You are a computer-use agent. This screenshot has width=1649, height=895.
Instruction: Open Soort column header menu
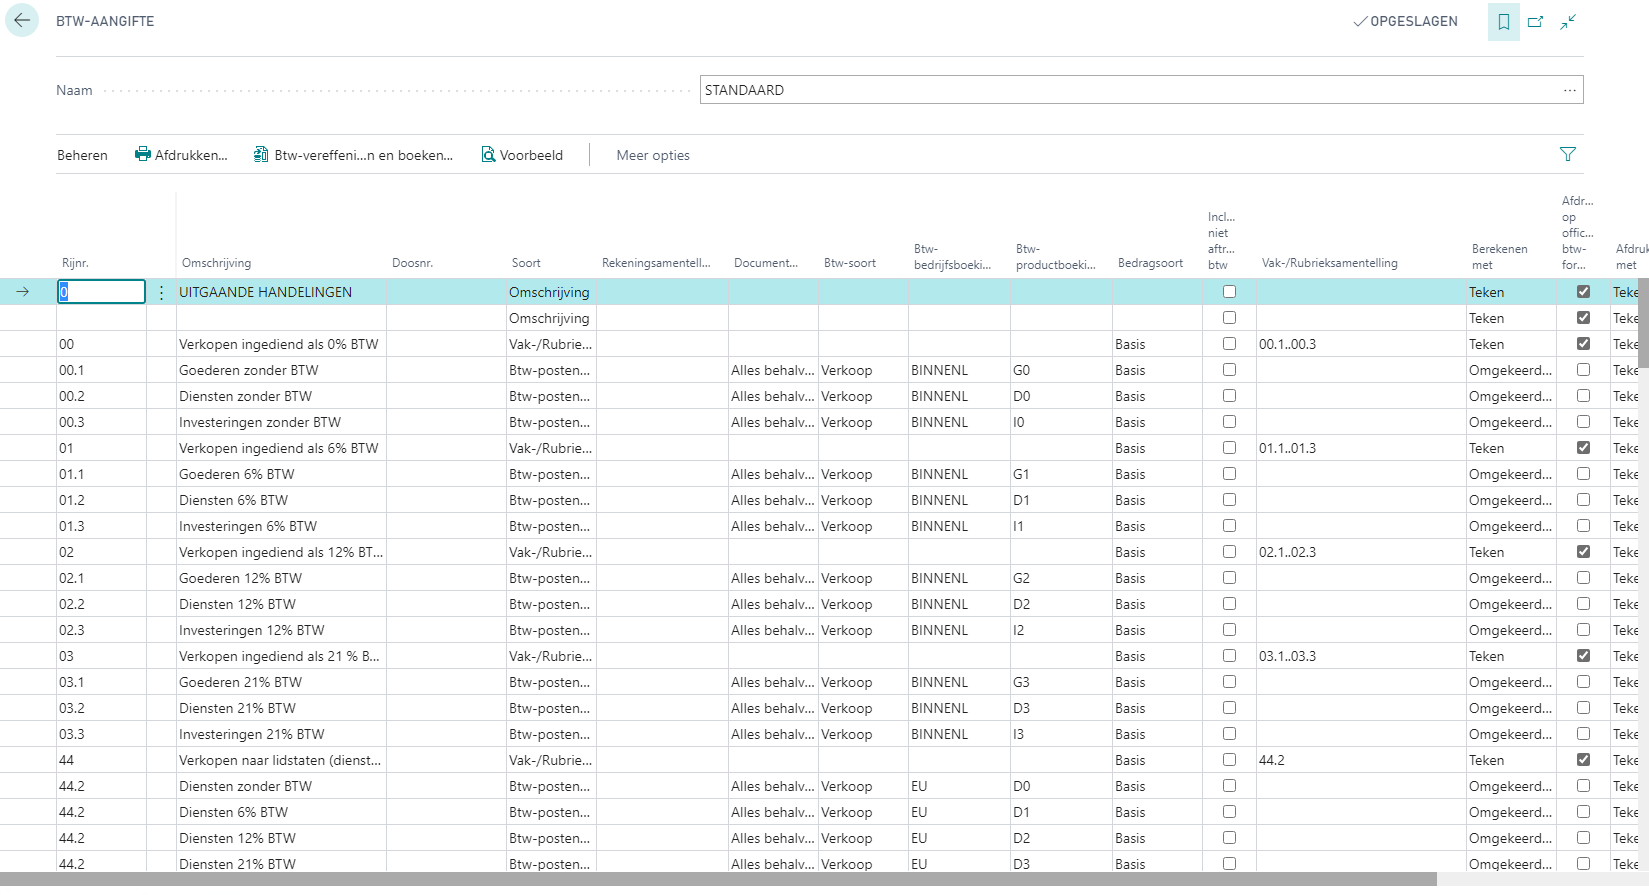(526, 263)
